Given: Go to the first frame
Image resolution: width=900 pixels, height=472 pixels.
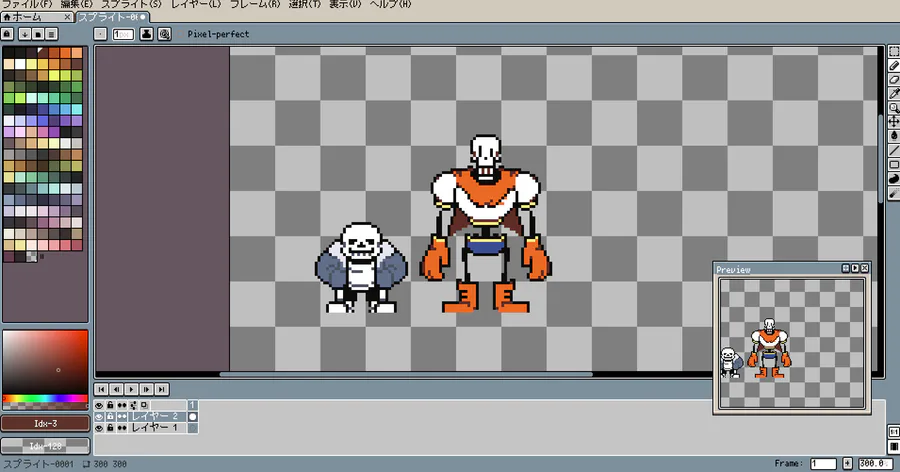Looking at the screenshot, I should coord(101,389).
